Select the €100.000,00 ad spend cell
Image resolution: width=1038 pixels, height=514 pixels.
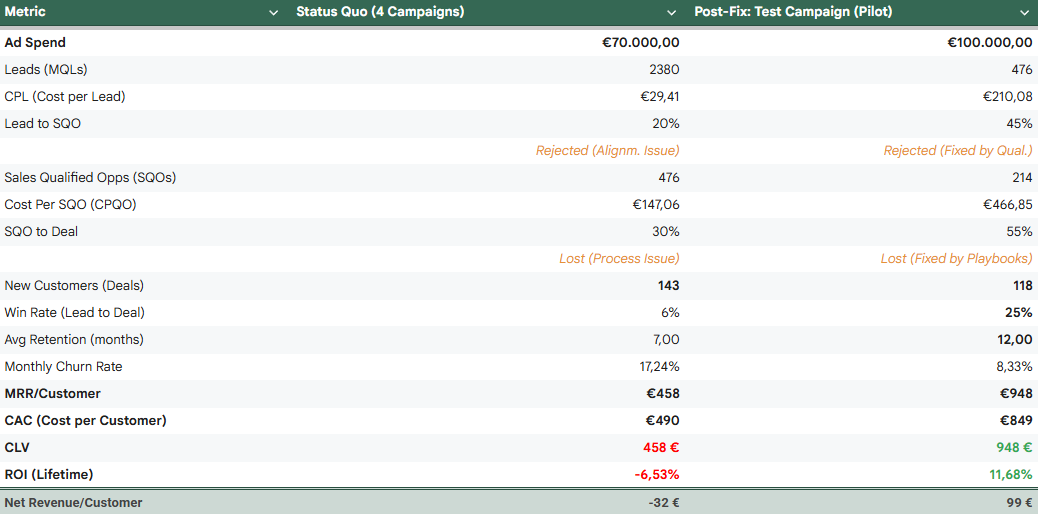click(x=990, y=42)
